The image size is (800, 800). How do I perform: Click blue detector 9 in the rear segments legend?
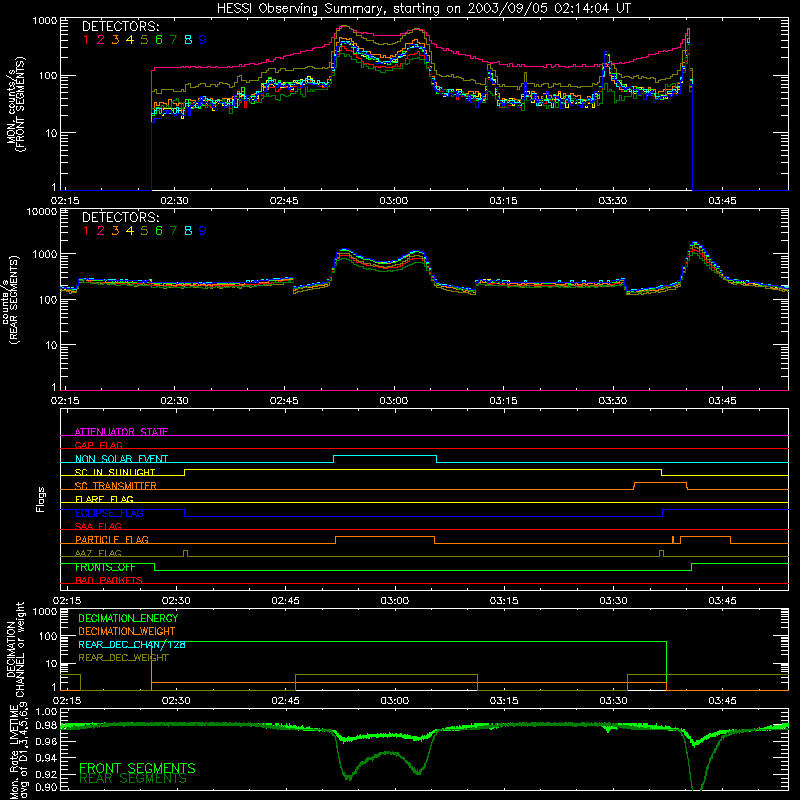pyautogui.click(x=203, y=231)
